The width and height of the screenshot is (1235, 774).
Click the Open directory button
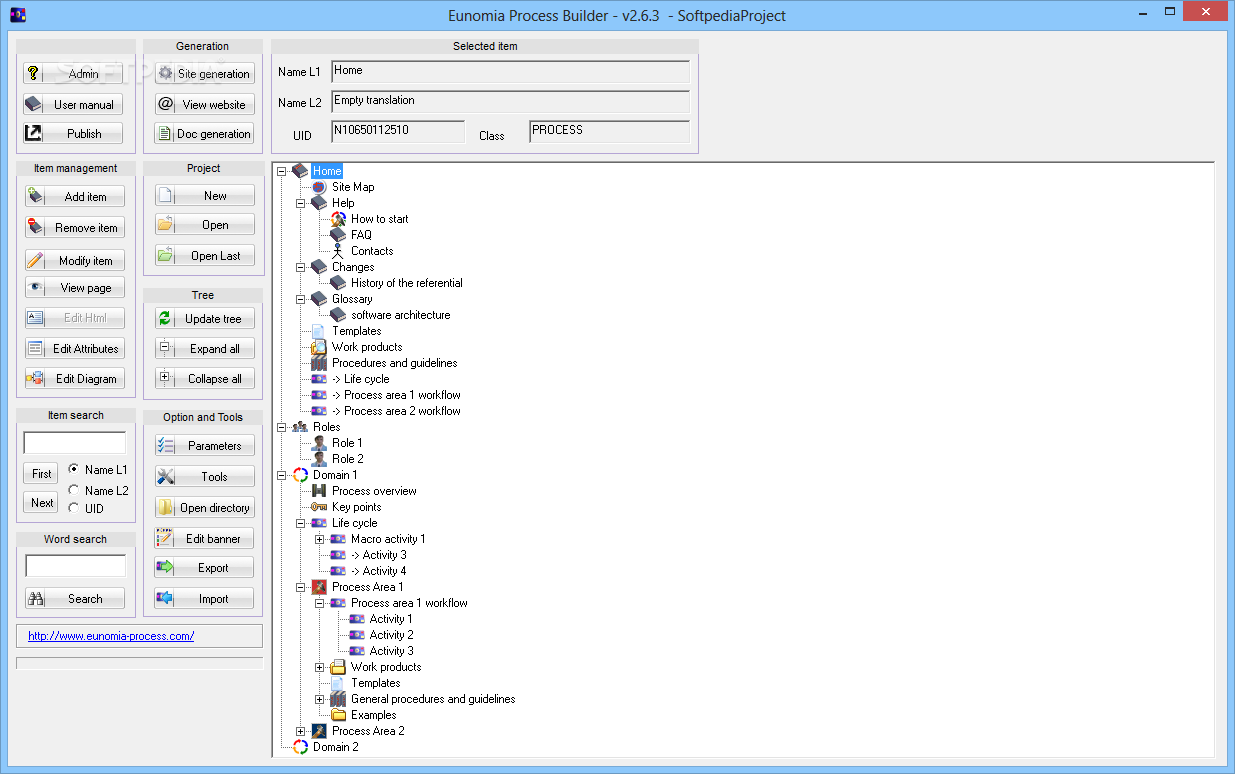(x=204, y=507)
